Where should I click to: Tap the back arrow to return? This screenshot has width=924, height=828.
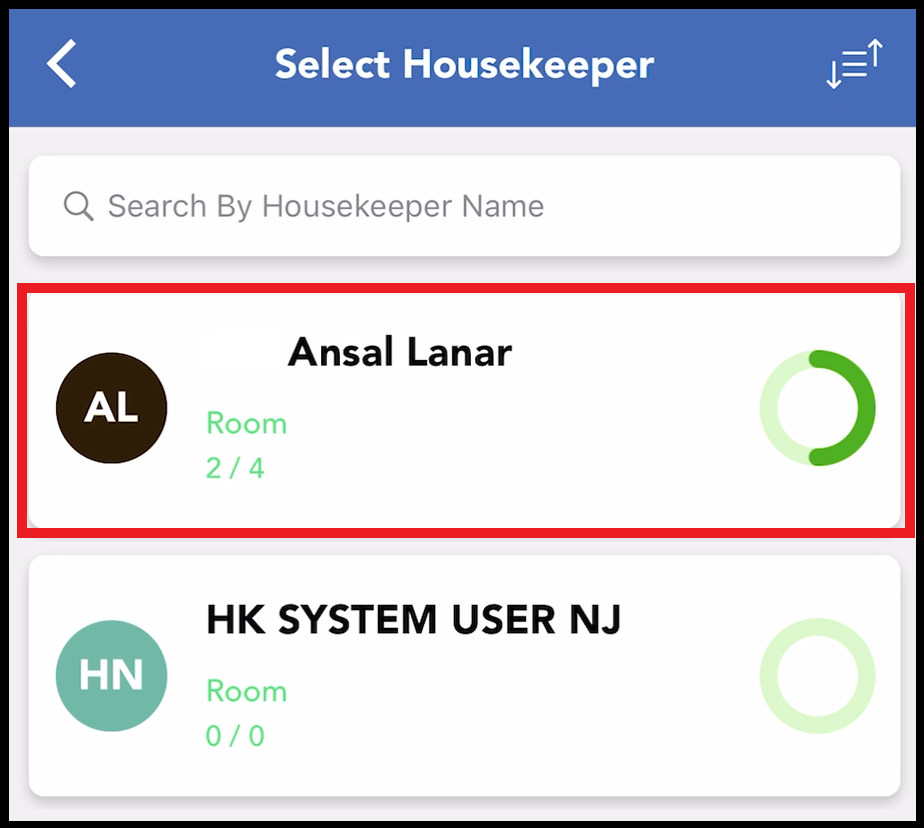coord(60,65)
